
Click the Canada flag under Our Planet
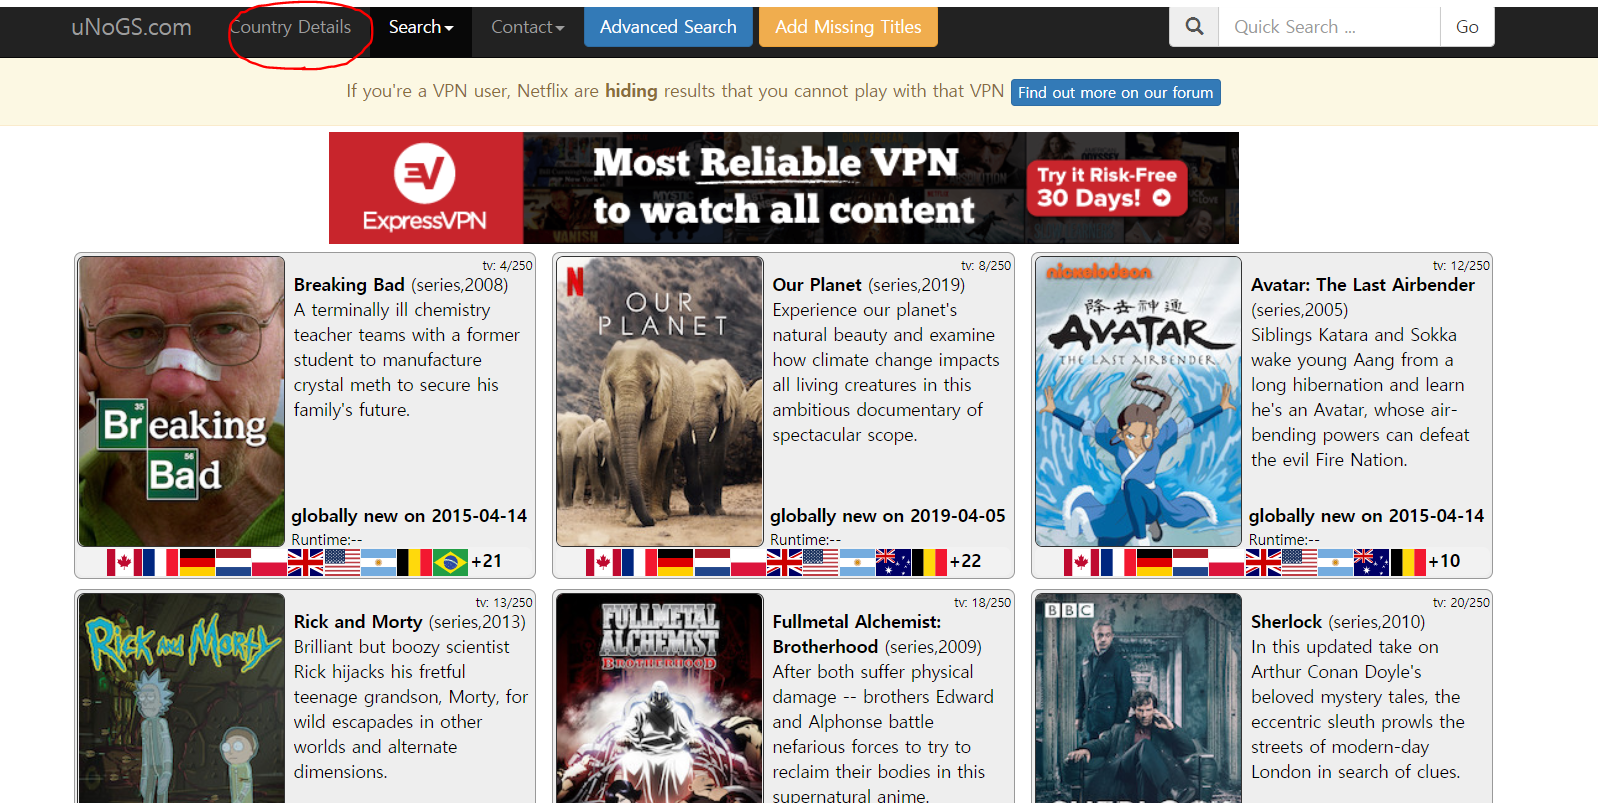point(603,562)
